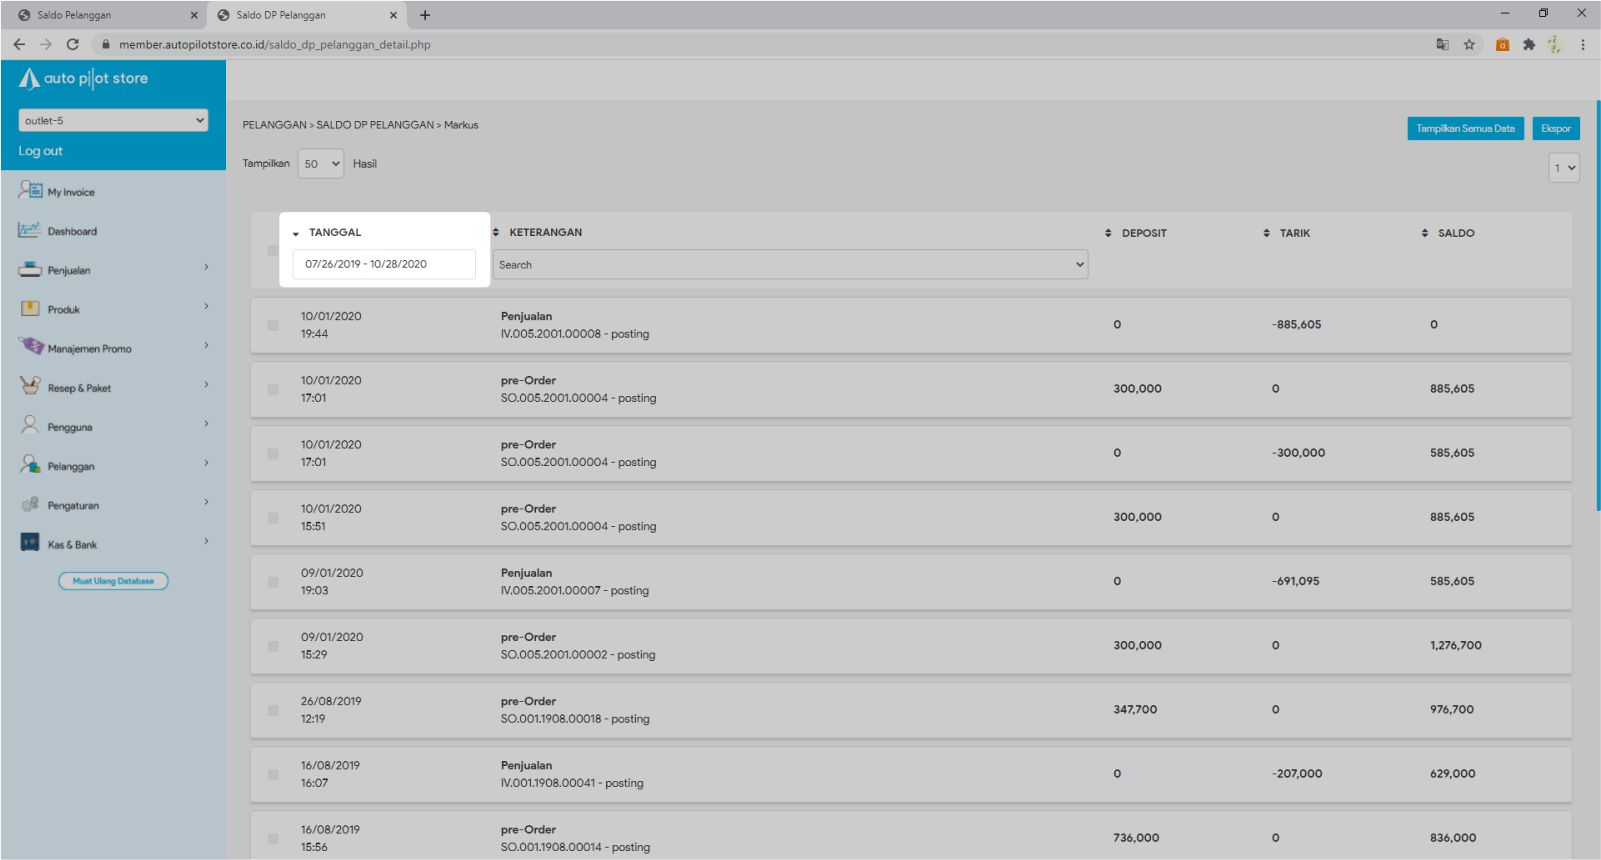Open the Keterangan Search dropdown
1601x860 pixels.
(790, 265)
